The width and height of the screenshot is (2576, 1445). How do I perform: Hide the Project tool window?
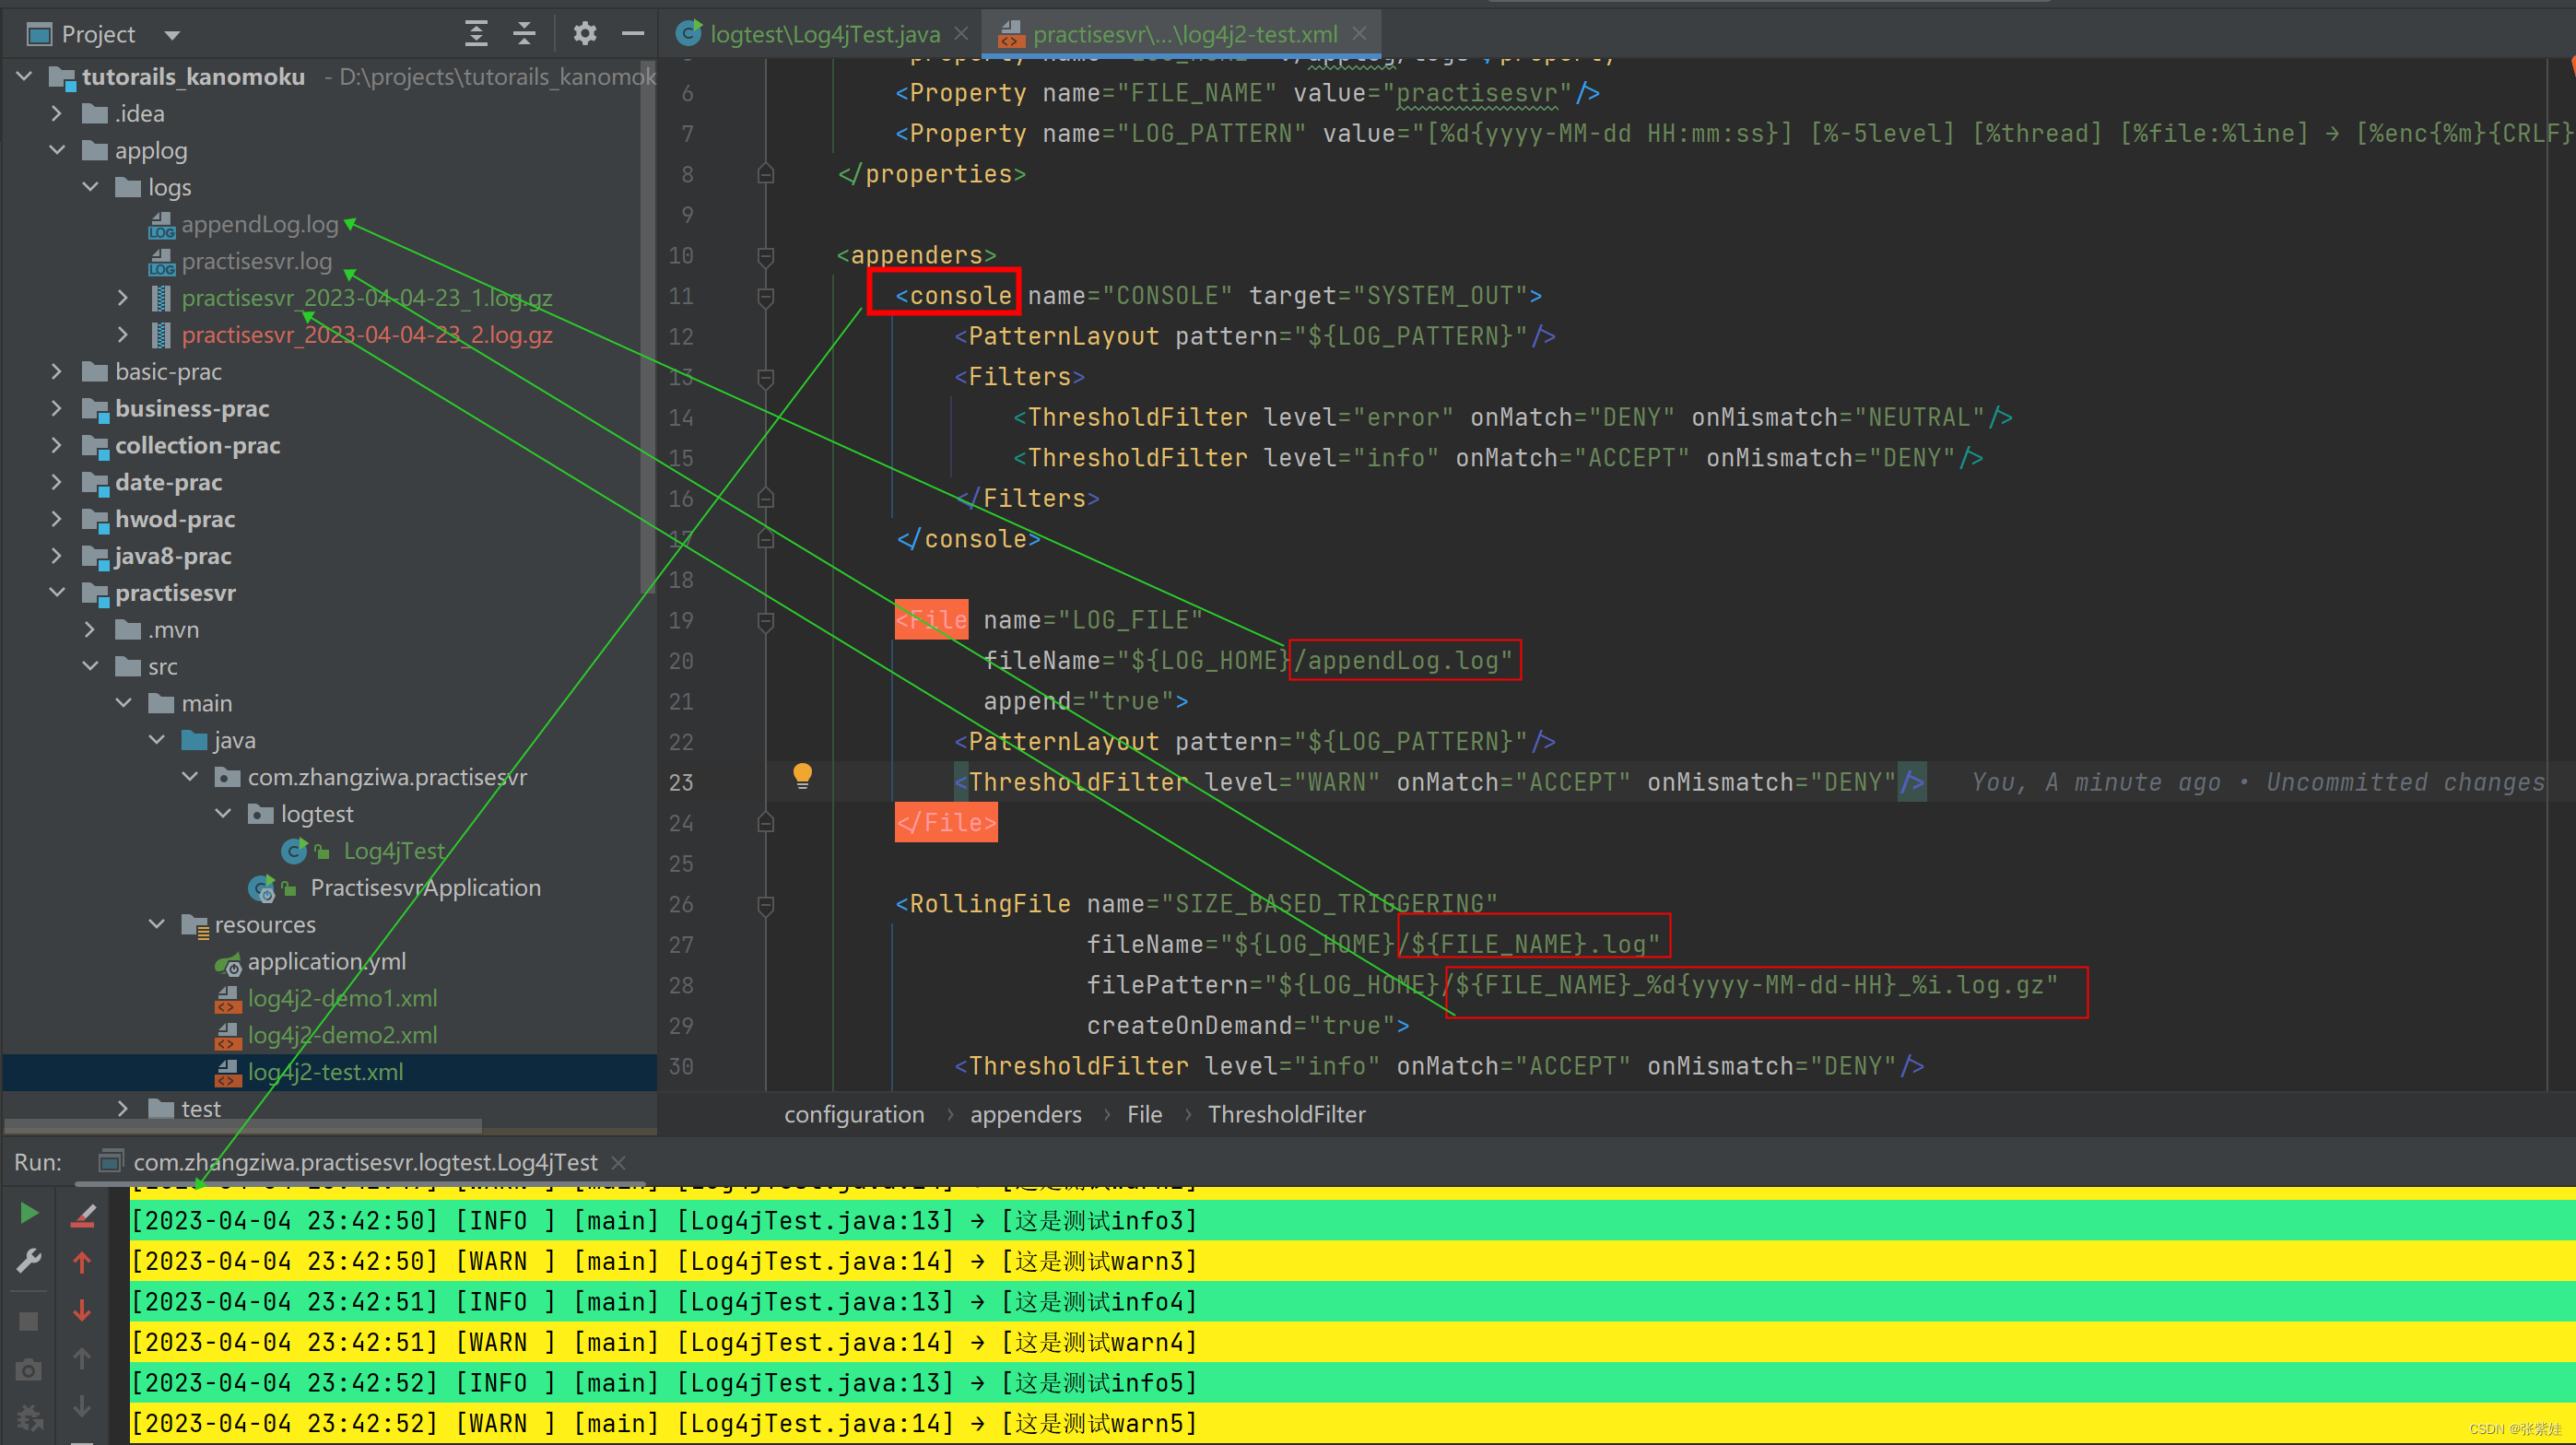pos(633,33)
